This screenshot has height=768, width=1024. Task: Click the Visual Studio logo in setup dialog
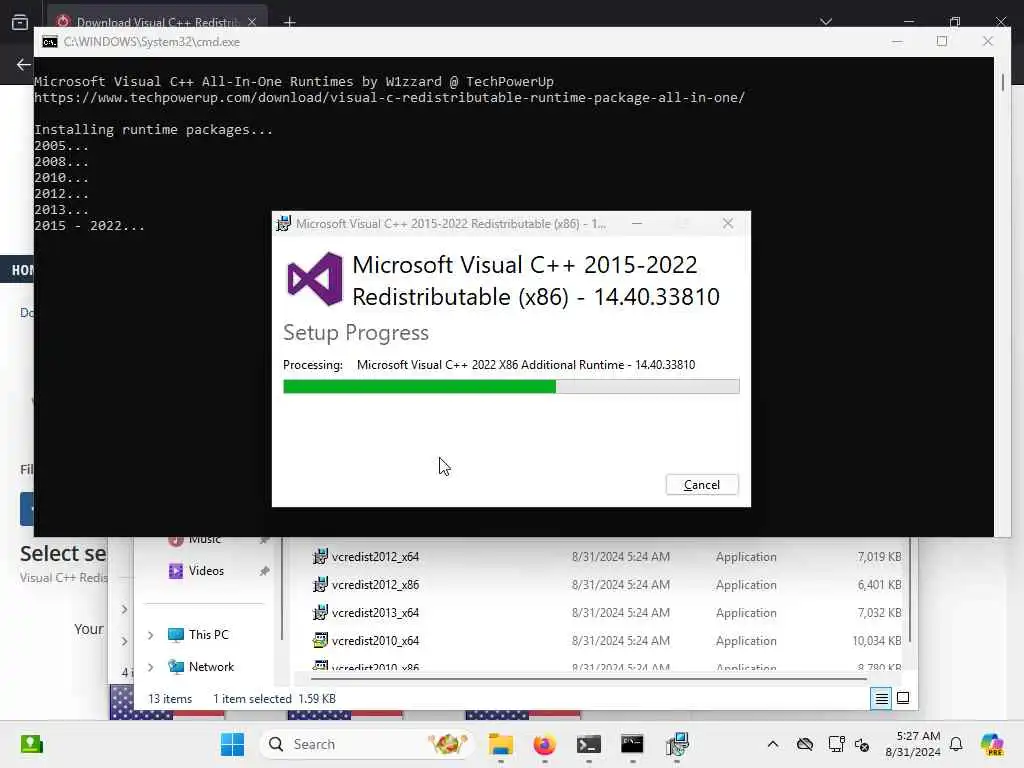click(315, 280)
